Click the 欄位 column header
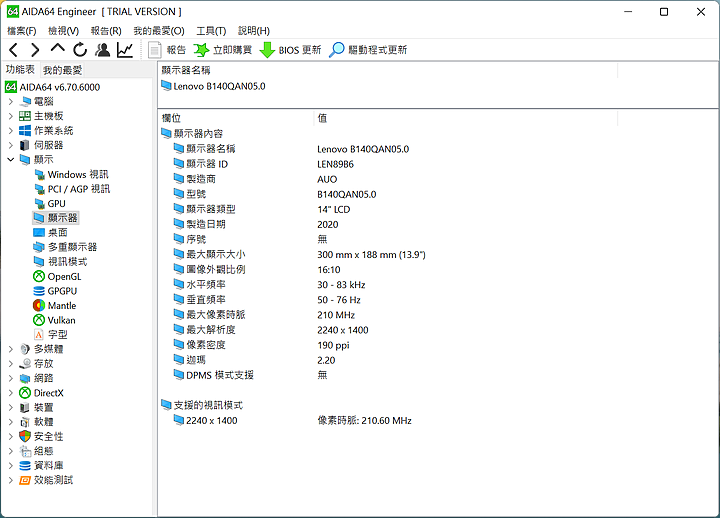This screenshot has width=720, height=518. (x=236, y=118)
